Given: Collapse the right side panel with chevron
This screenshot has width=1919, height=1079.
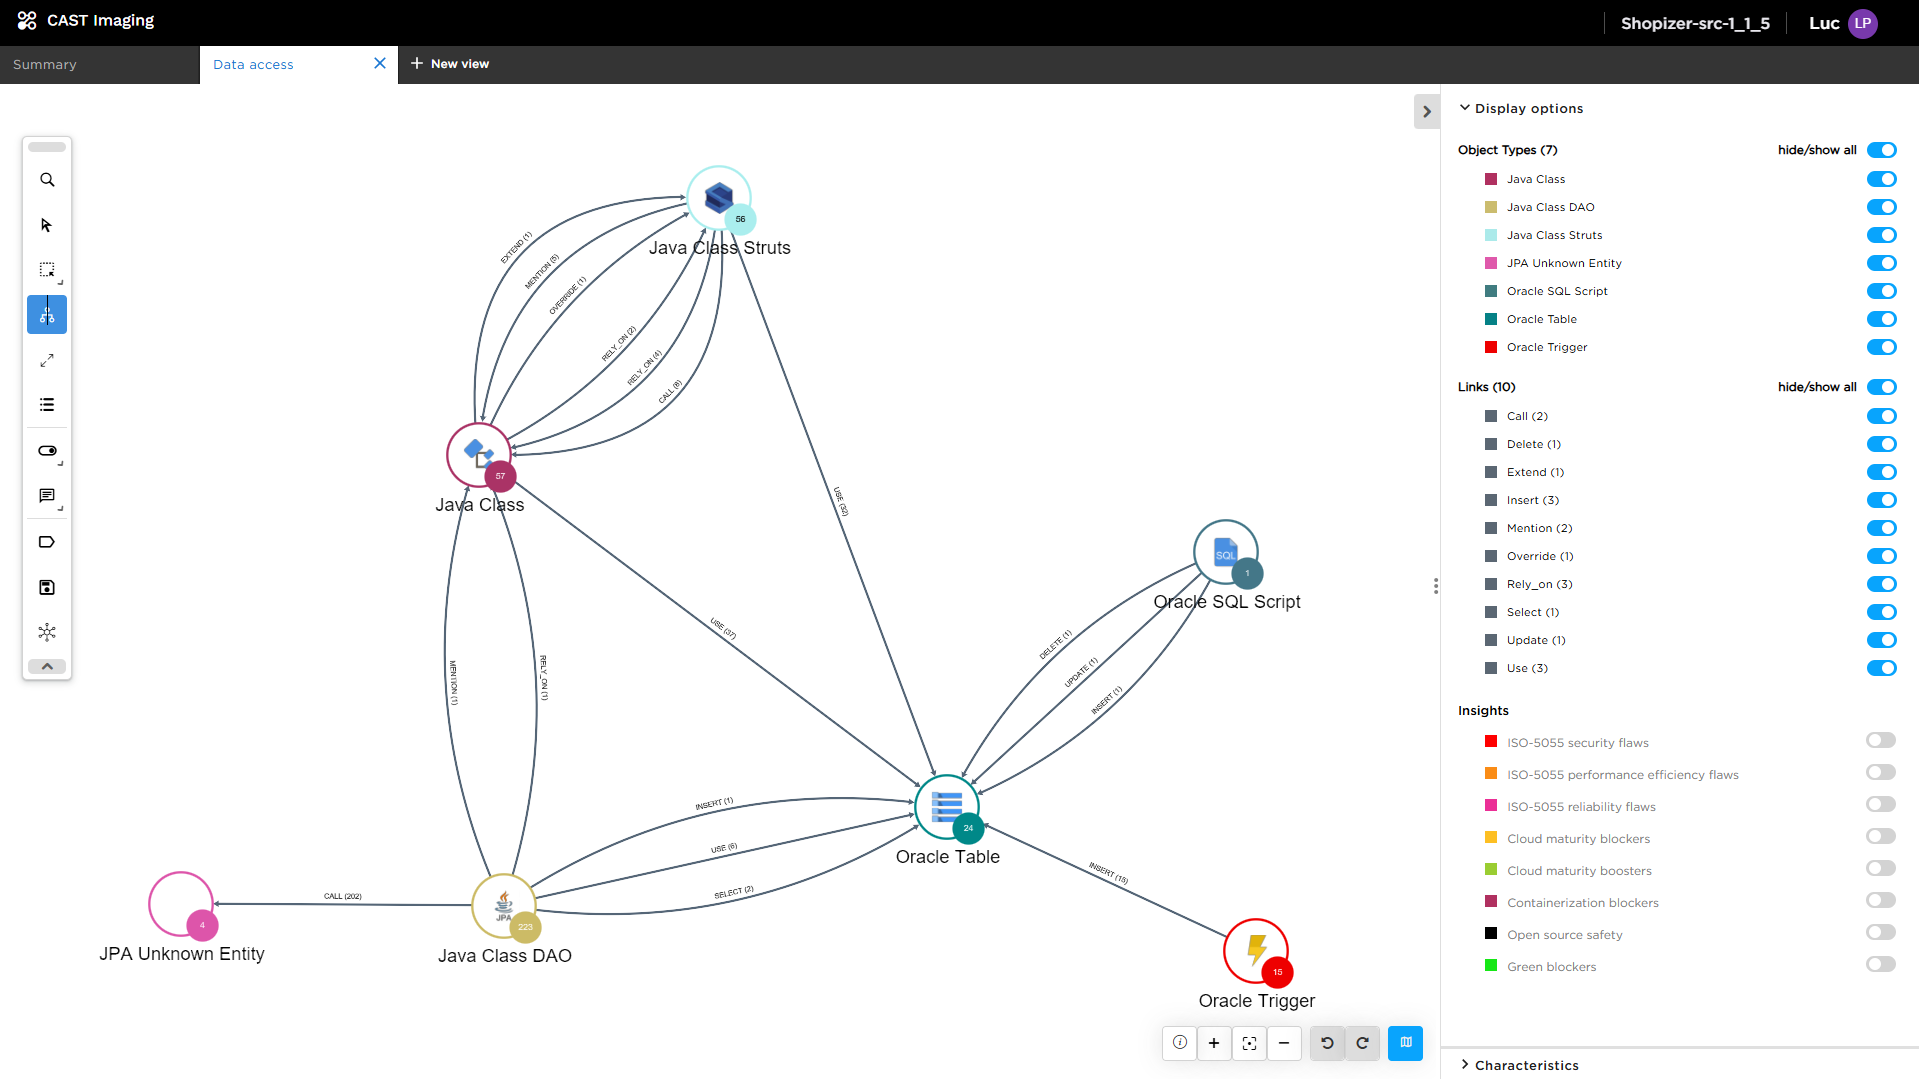Looking at the screenshot, I should click(x=1427, y=112).
